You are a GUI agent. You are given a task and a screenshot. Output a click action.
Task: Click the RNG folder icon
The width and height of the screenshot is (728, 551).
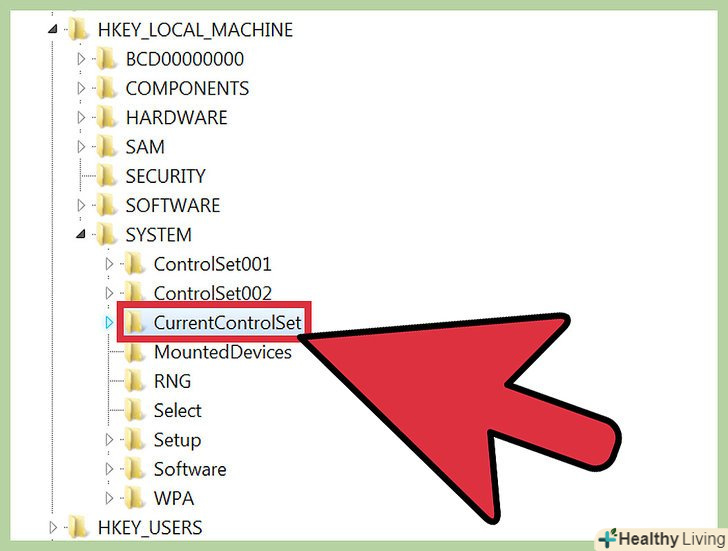135,381
